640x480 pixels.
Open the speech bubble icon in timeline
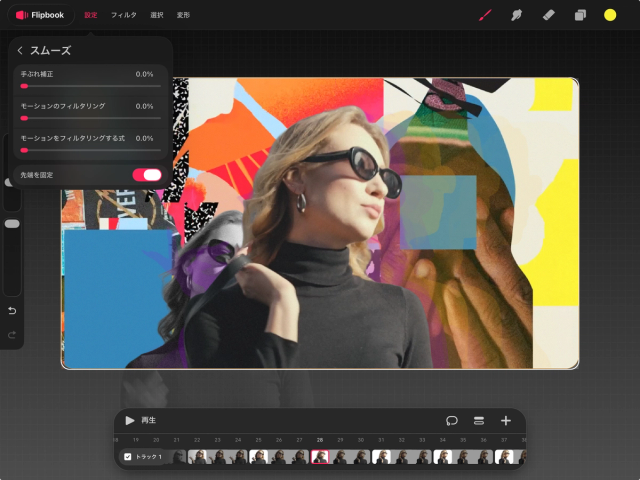452,421
